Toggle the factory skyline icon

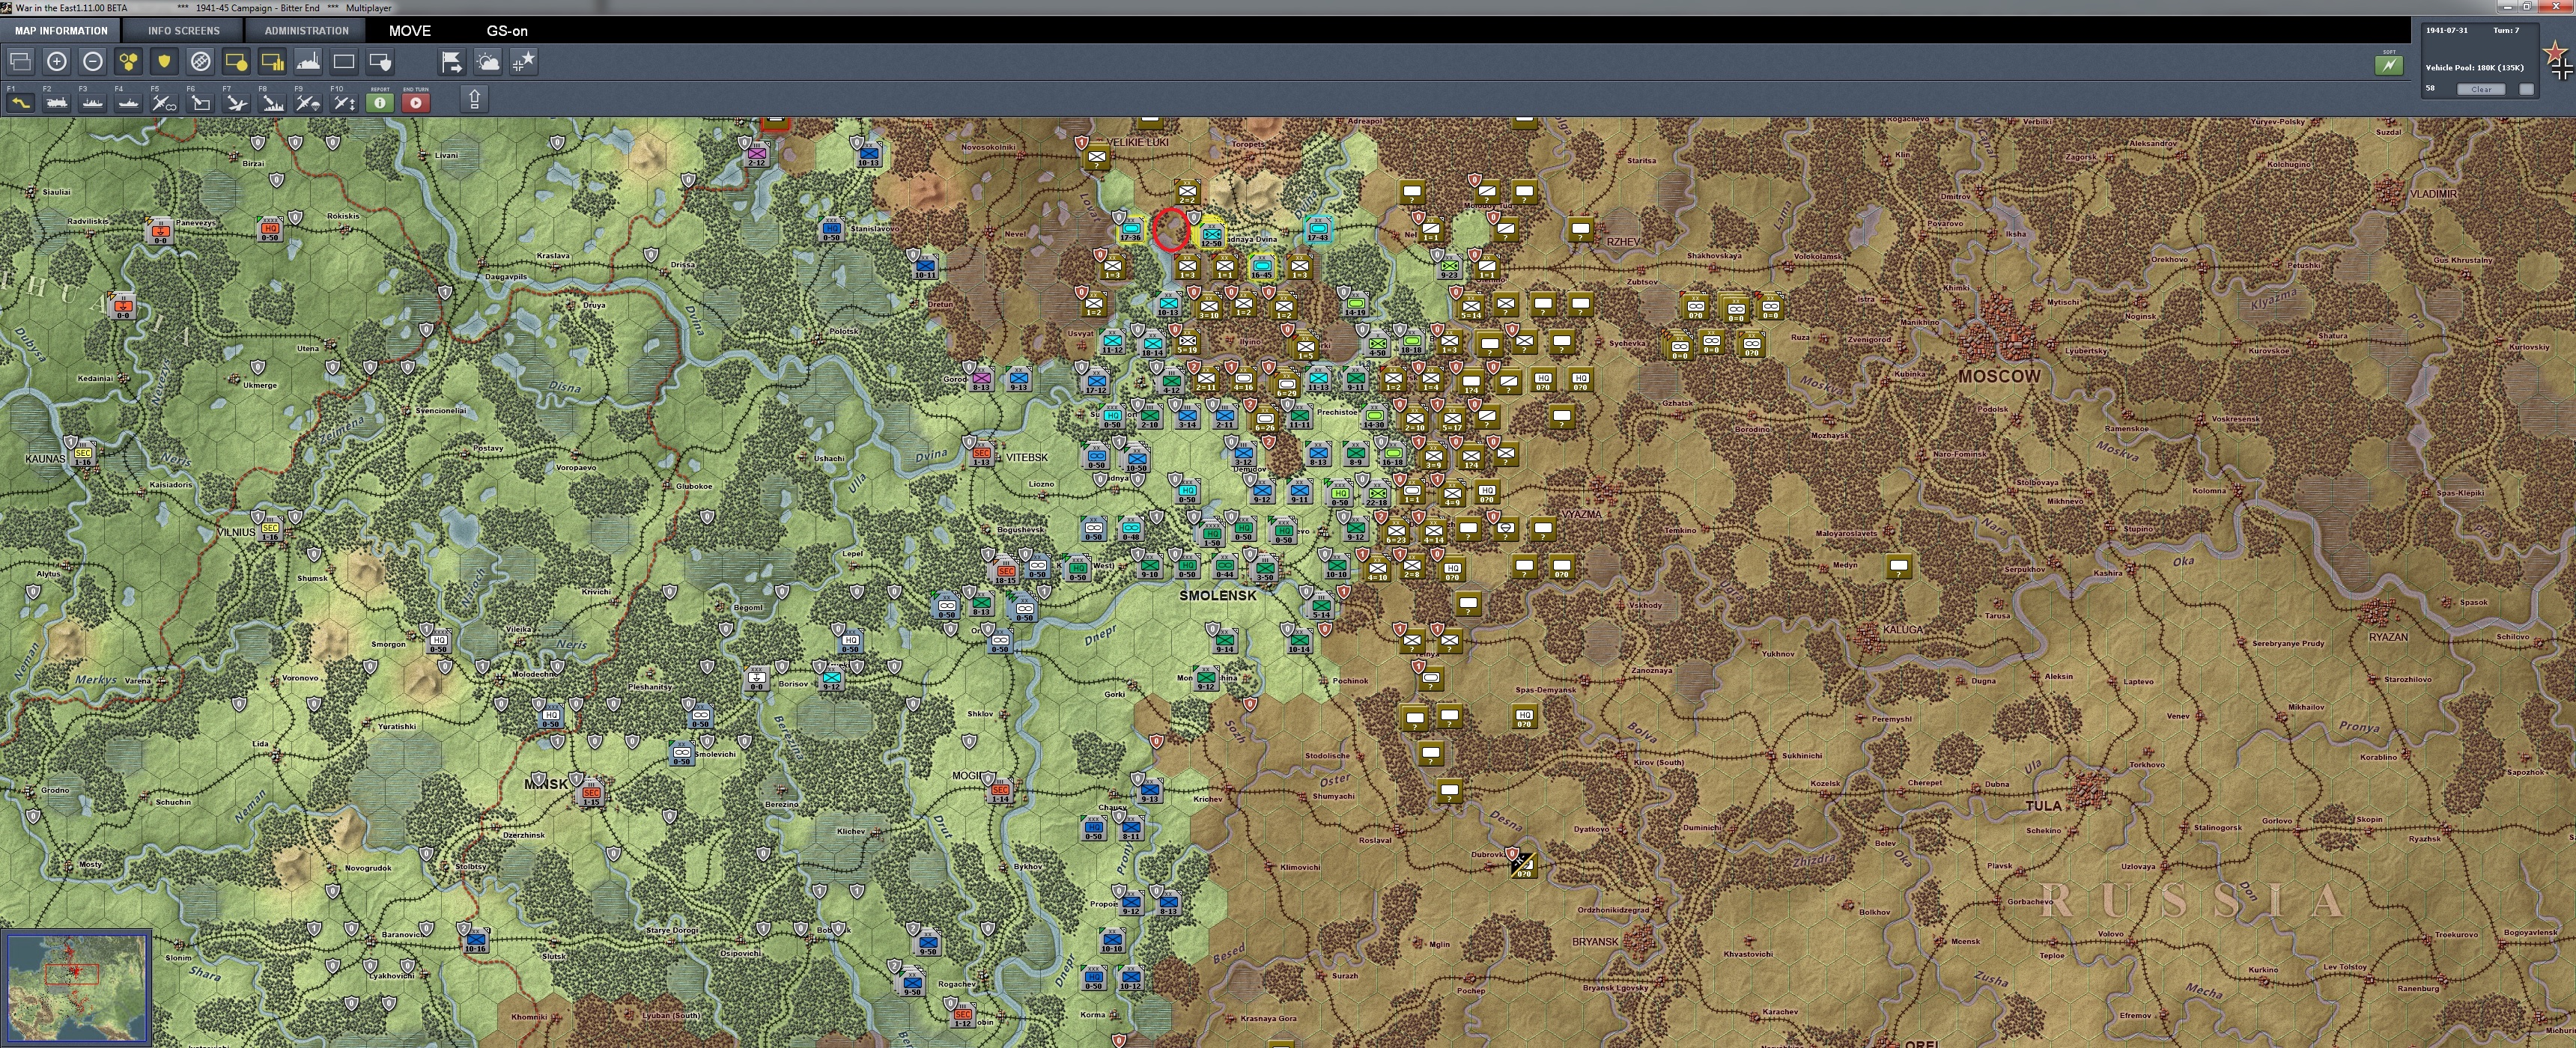click(308, 62)
